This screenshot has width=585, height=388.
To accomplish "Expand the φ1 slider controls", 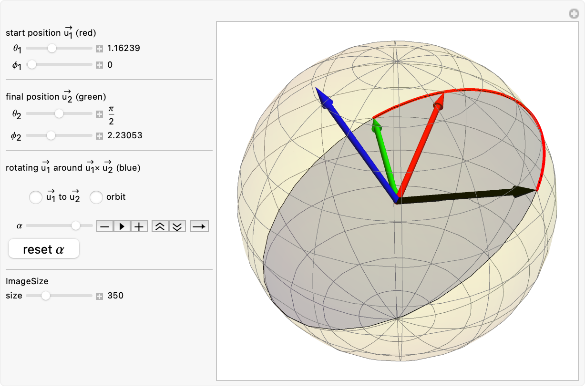I will [x=99, y=65].
